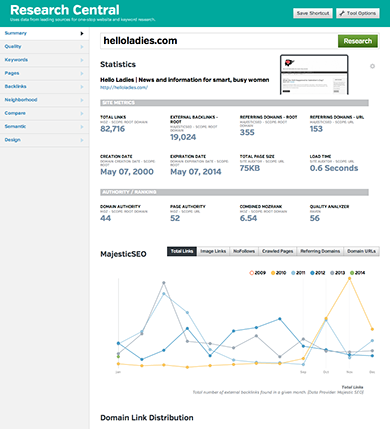Click the small circle icon beside Statistics
Screen dimensions: 390x429
pyautogui.click(x=372, y=66)
